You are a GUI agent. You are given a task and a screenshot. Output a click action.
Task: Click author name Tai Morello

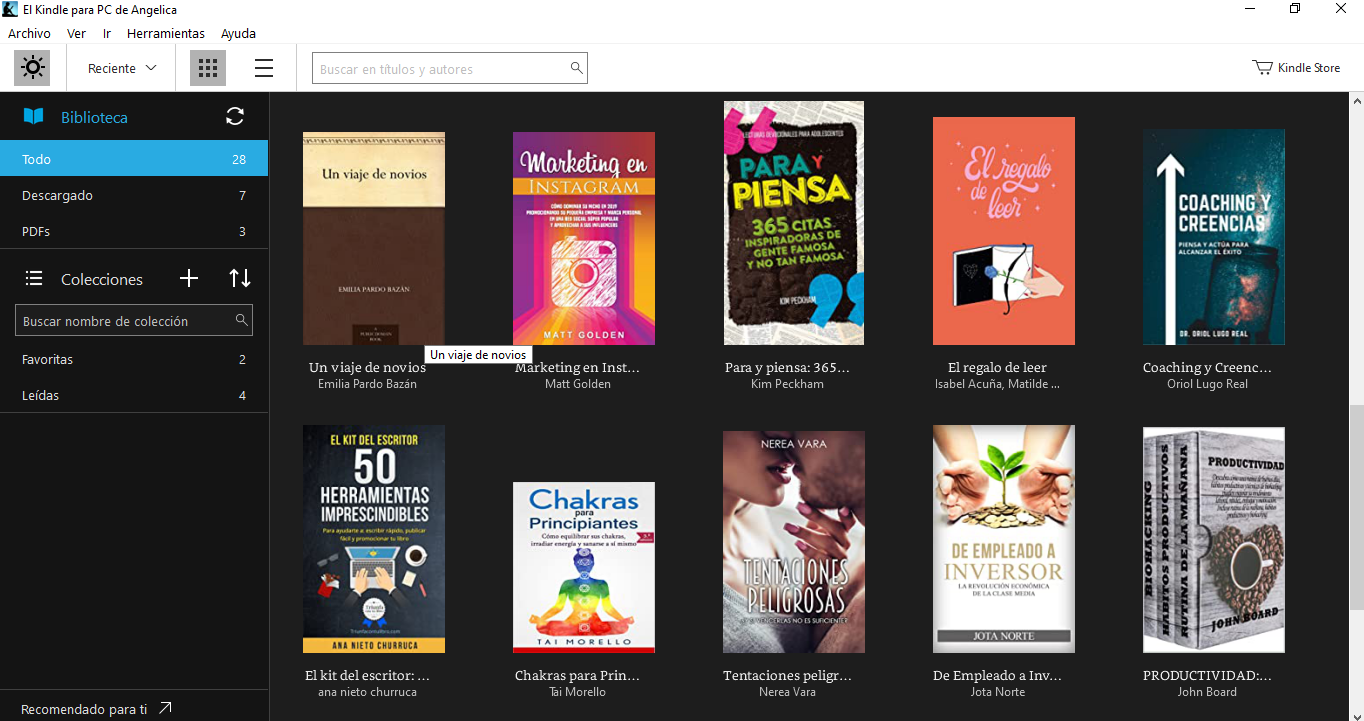point(577,692)
